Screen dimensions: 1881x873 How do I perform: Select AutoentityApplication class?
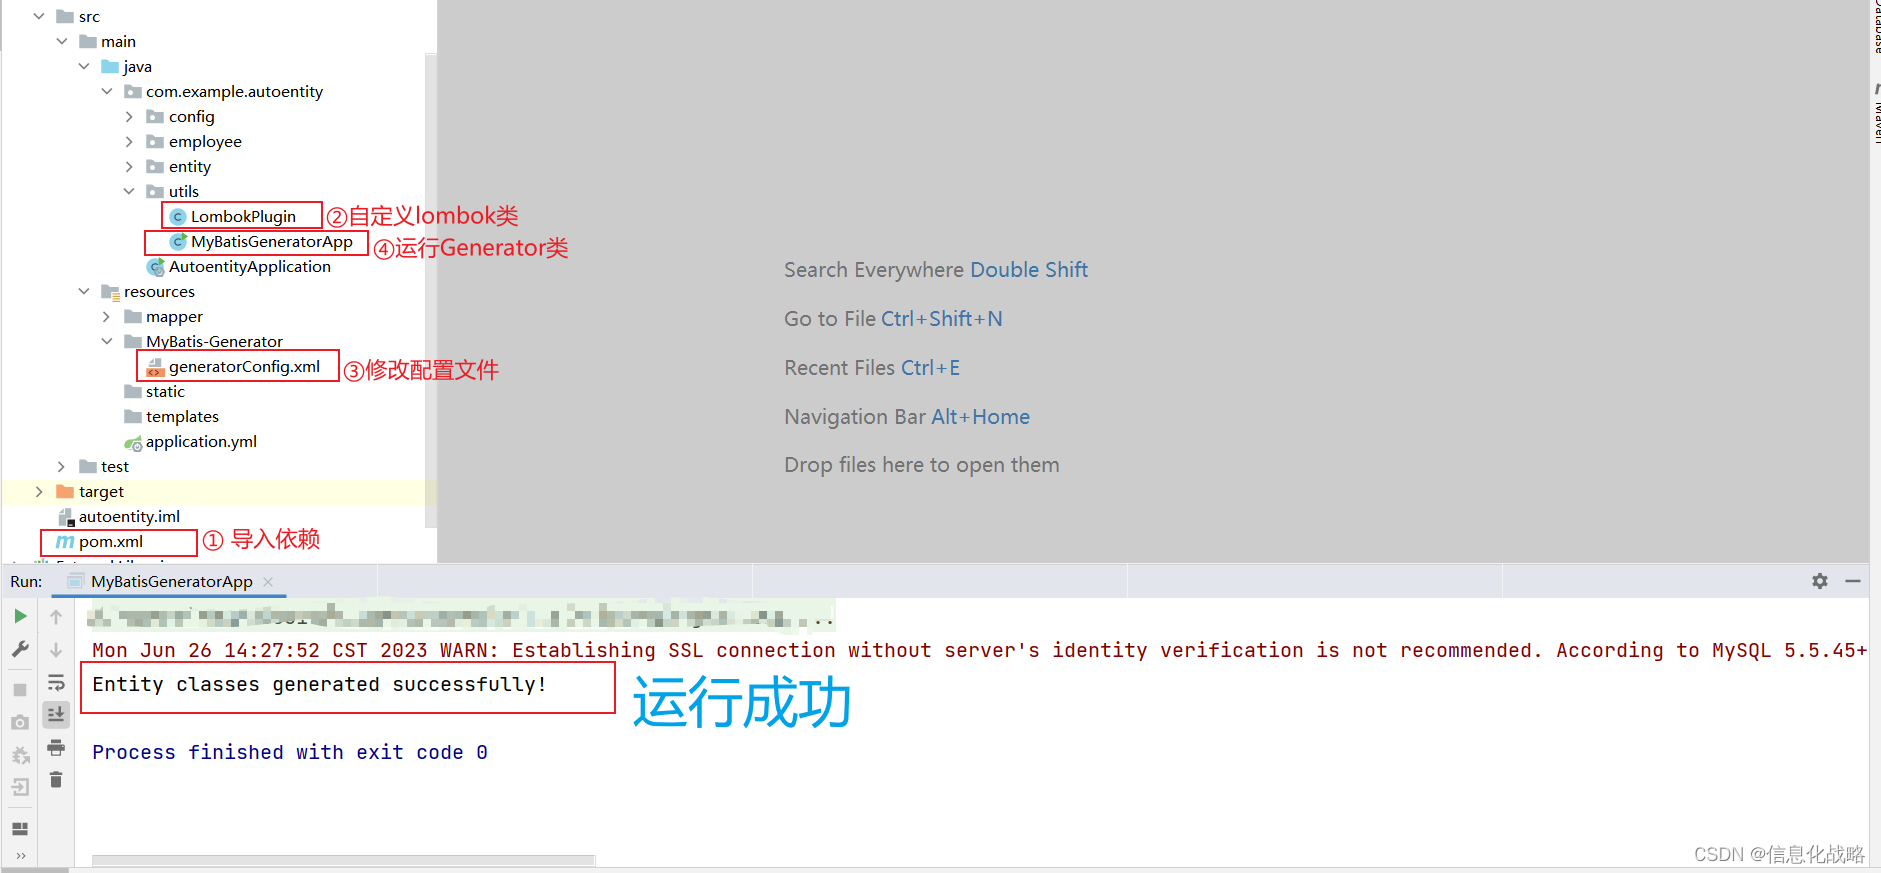tap(249, 266)
